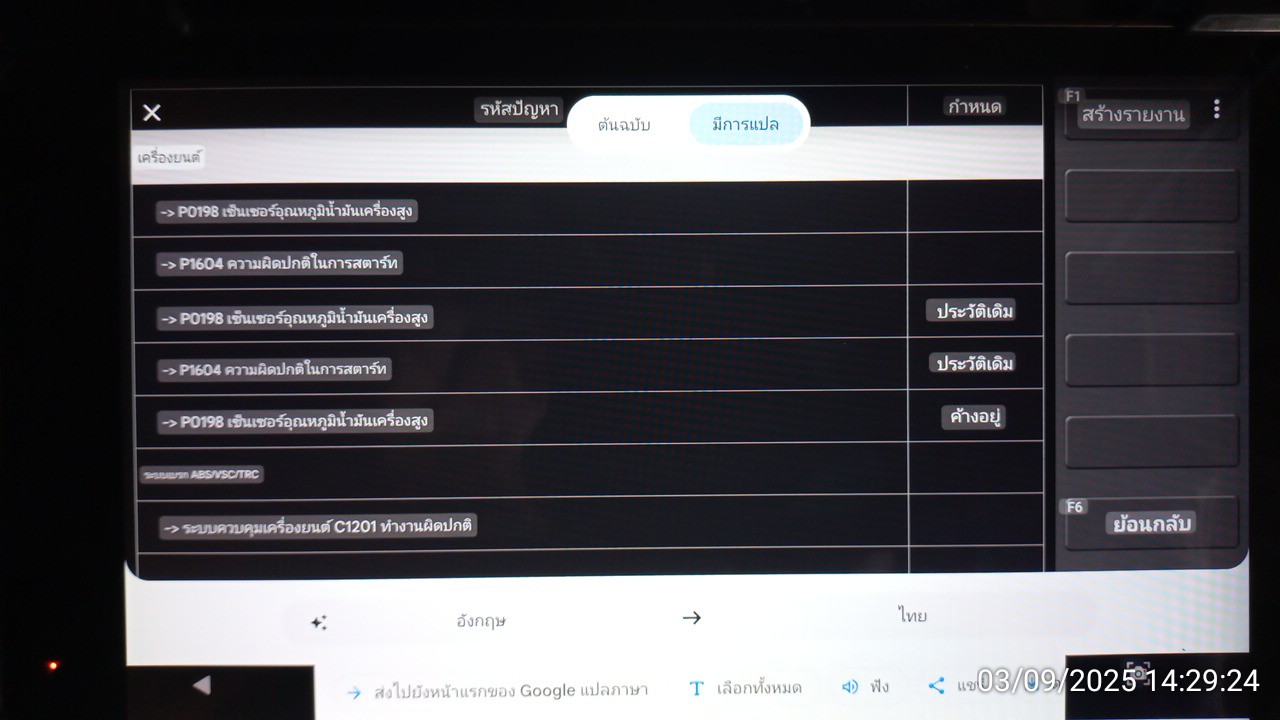Open the three-dot more options menu

point(1216,109)
